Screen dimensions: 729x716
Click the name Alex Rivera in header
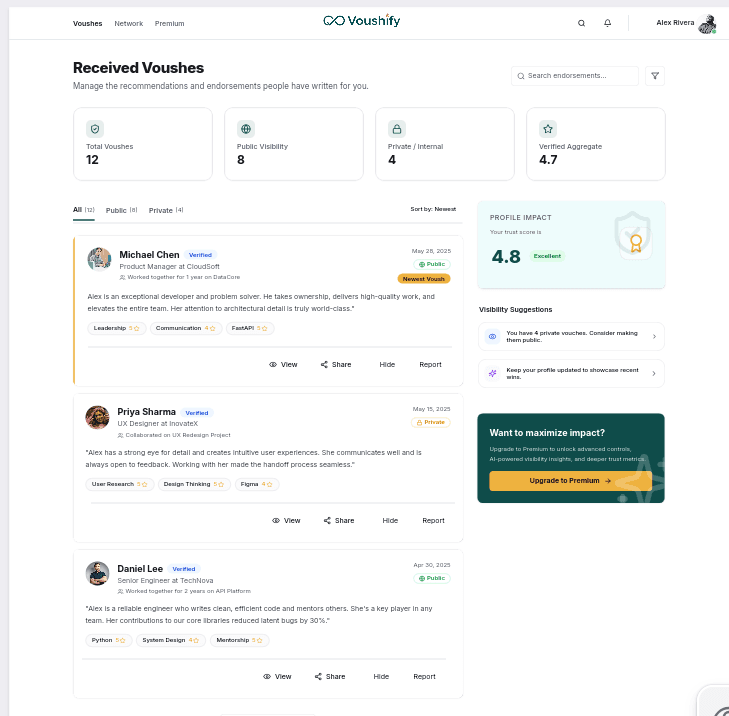(x=675, y=22)
